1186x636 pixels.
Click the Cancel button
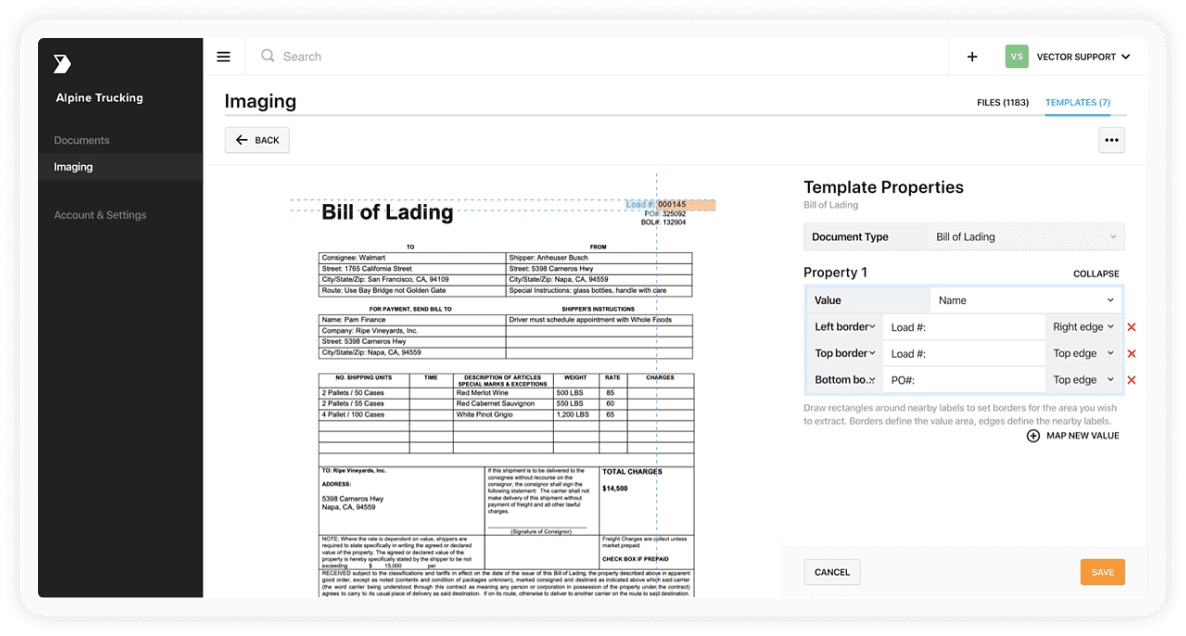tap(832, 572)
